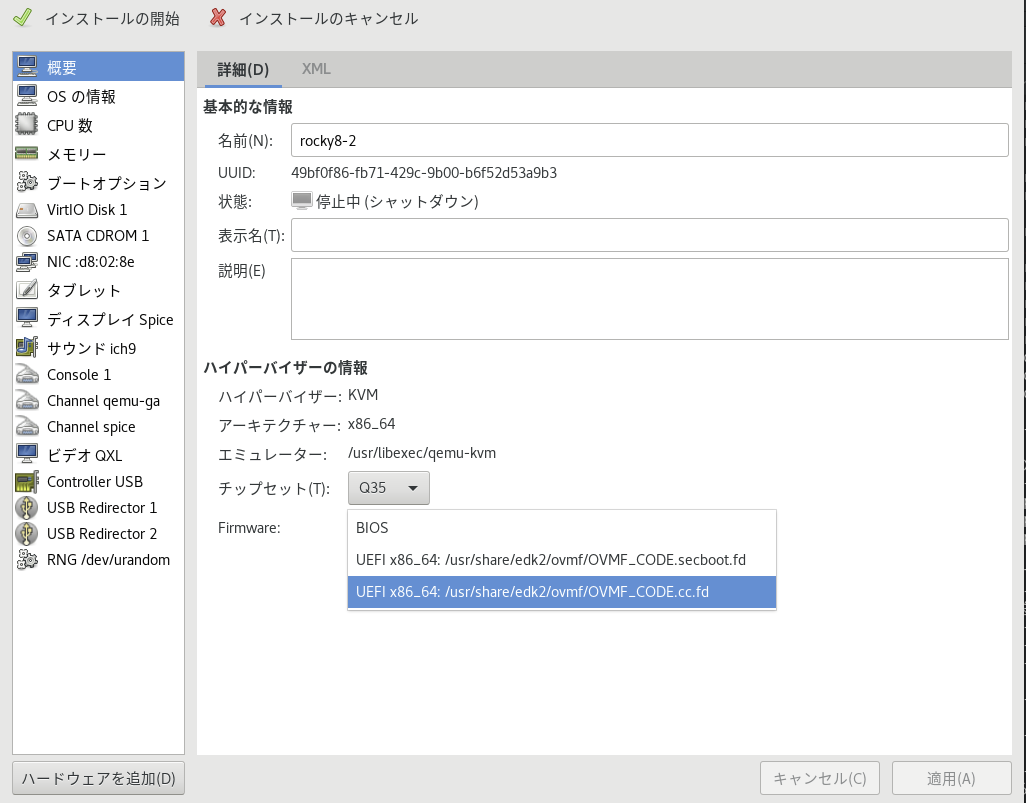Select the RNG /dev/urandom icon
Screen dimensions: 1026x803
pyautogui.click(x=27, y=560)
